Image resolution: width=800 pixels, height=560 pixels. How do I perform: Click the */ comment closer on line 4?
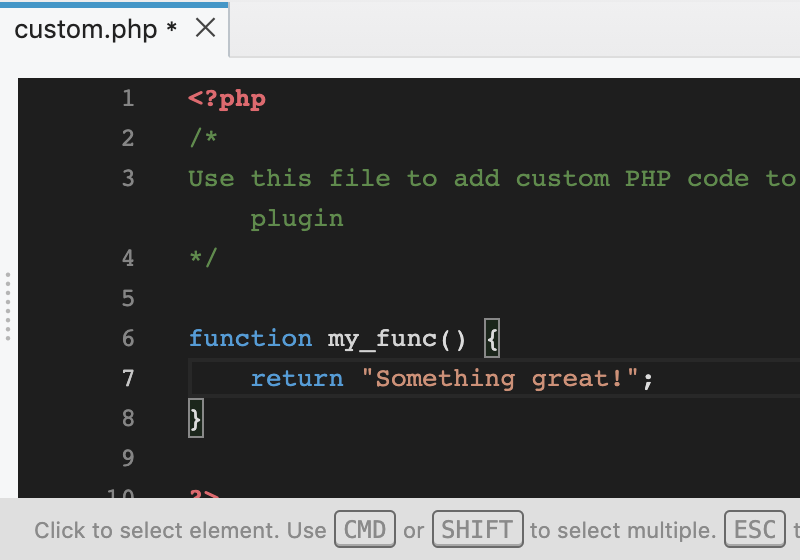tap(204, 258)
